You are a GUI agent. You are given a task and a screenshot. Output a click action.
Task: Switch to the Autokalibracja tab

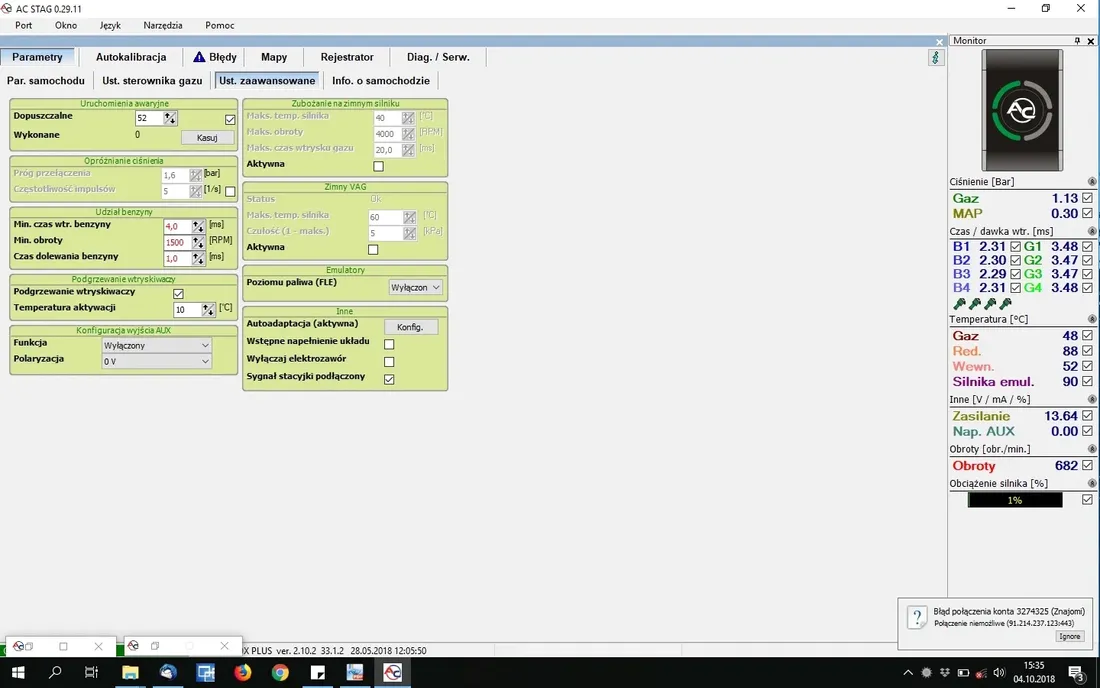[131, 57]
